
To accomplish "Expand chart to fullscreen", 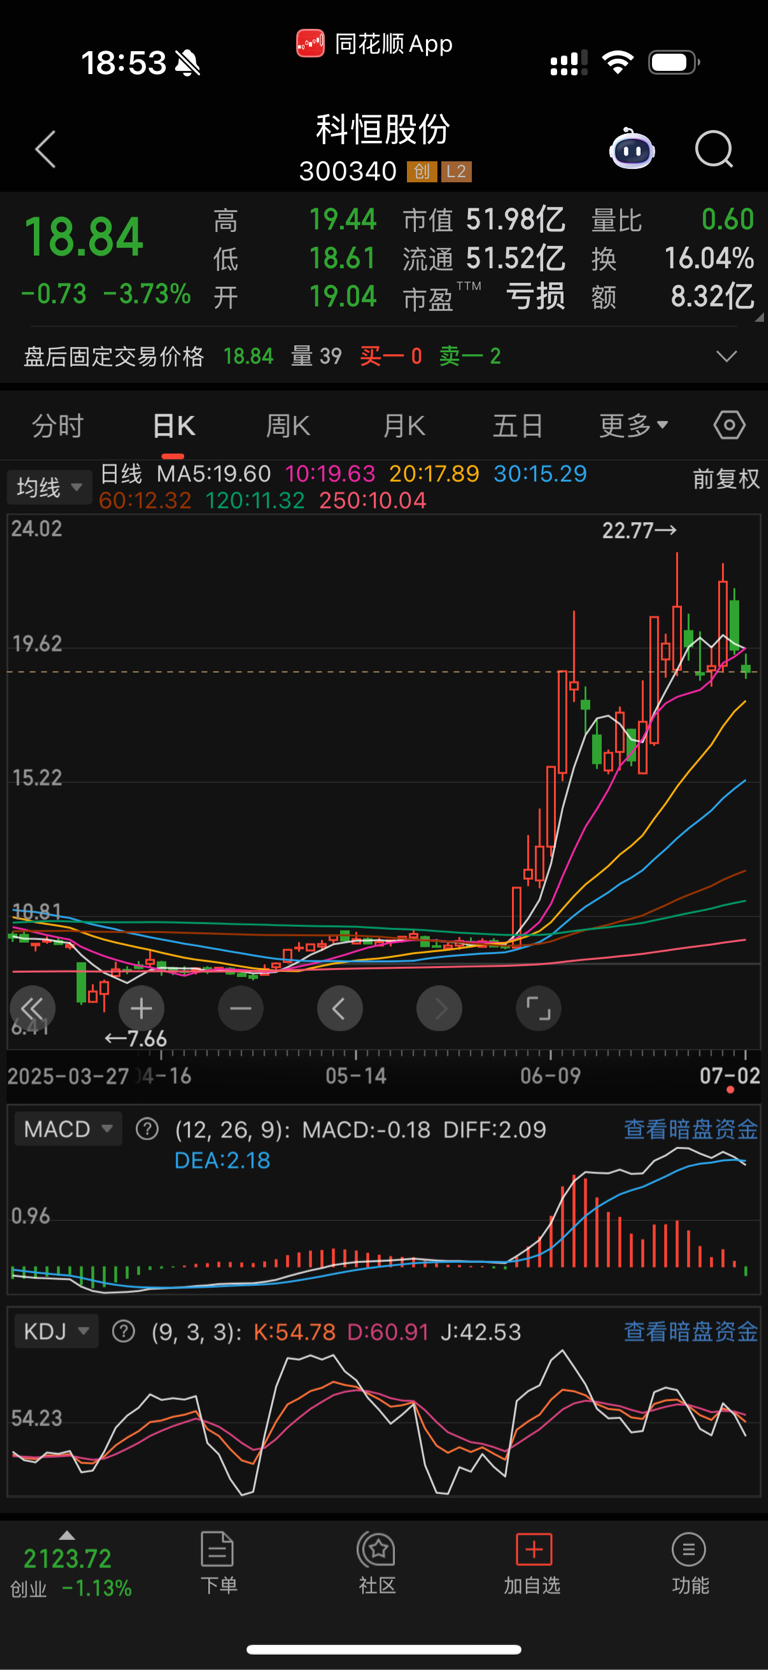I will coord(538,1008).
